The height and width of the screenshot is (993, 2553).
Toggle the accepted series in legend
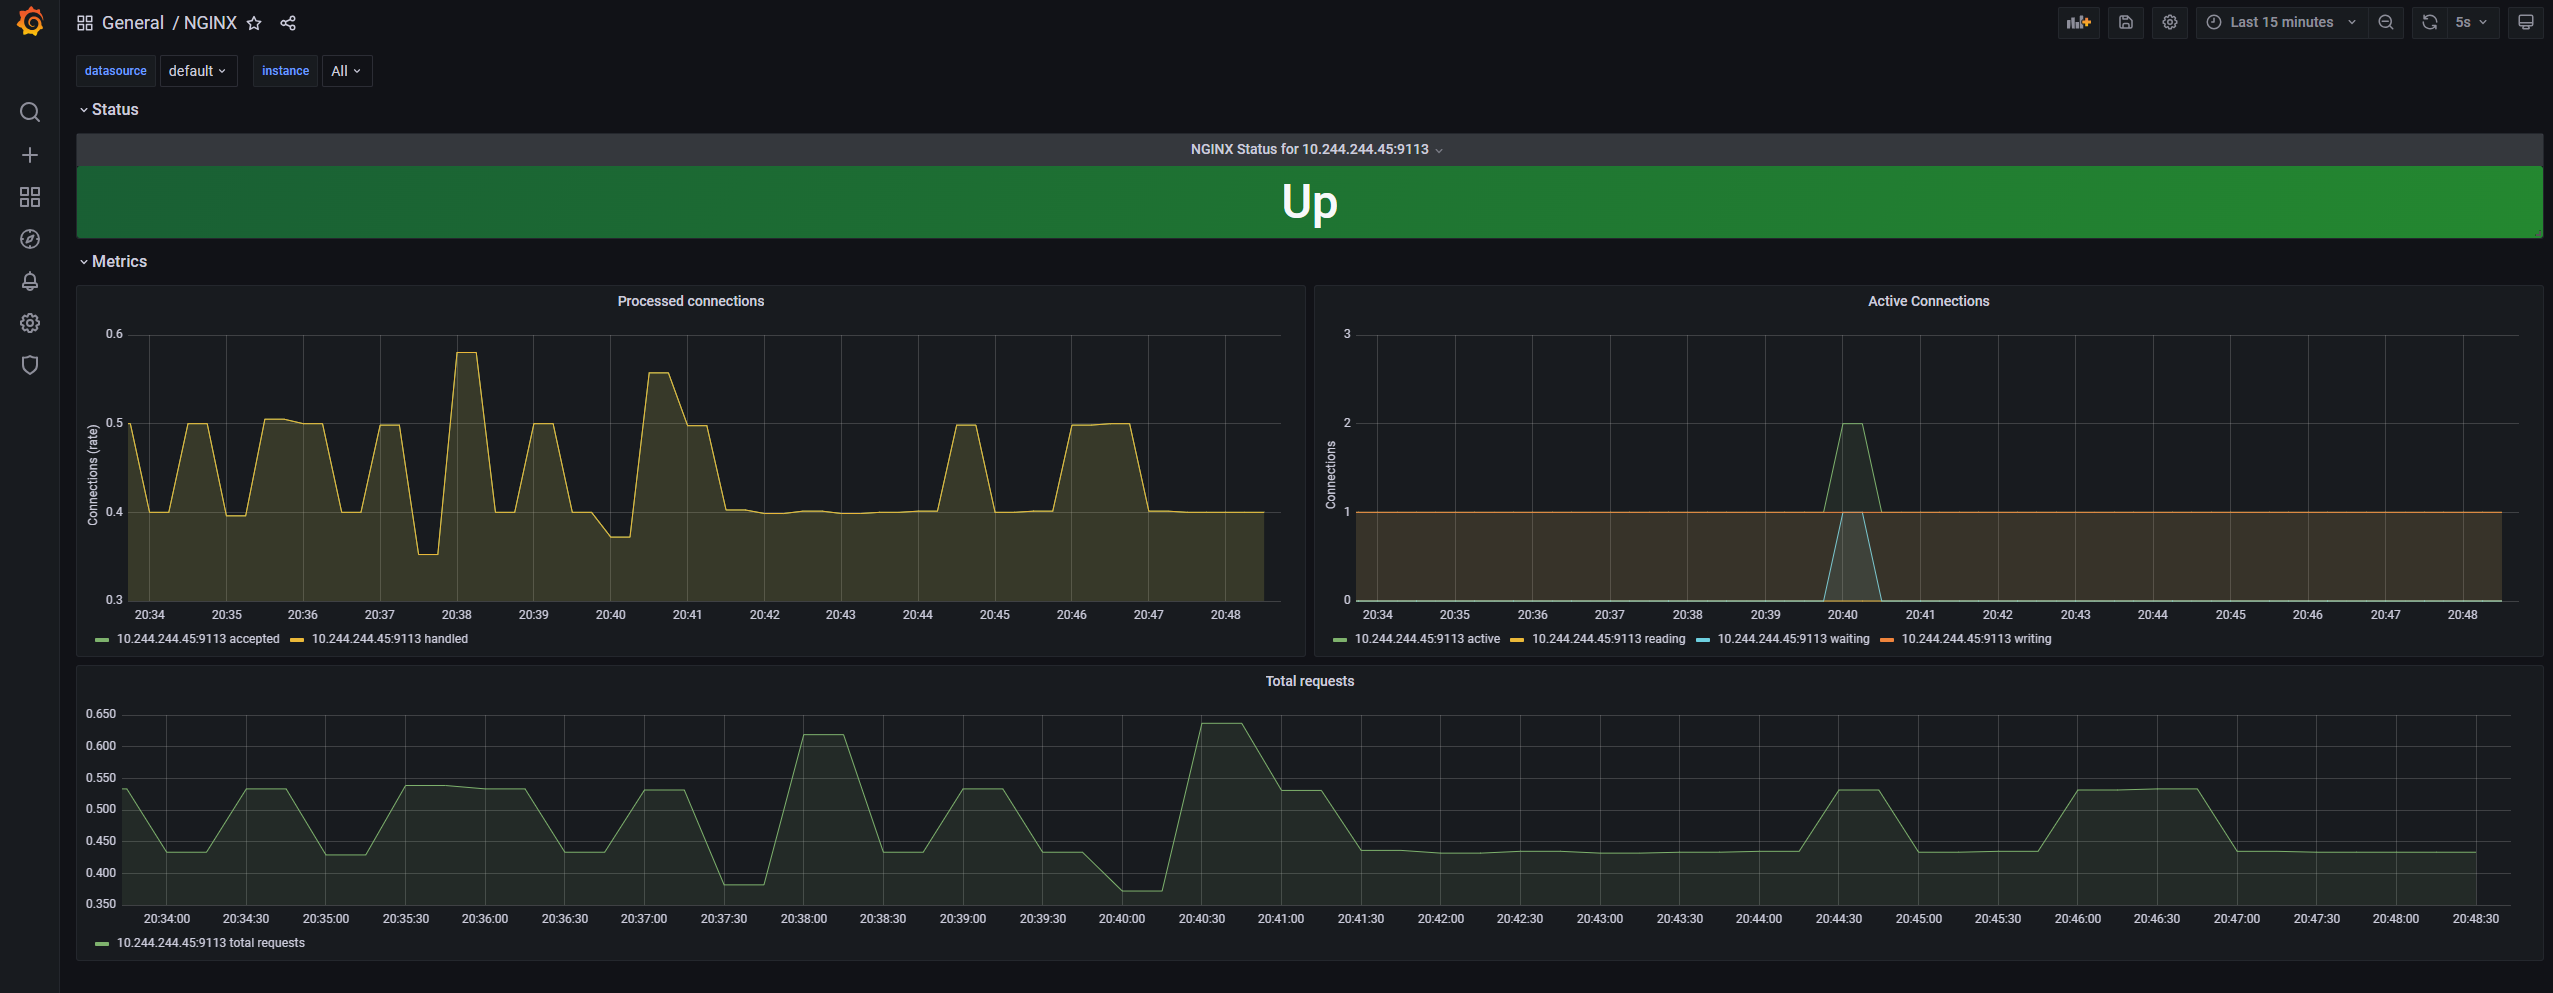click(198, 639)
